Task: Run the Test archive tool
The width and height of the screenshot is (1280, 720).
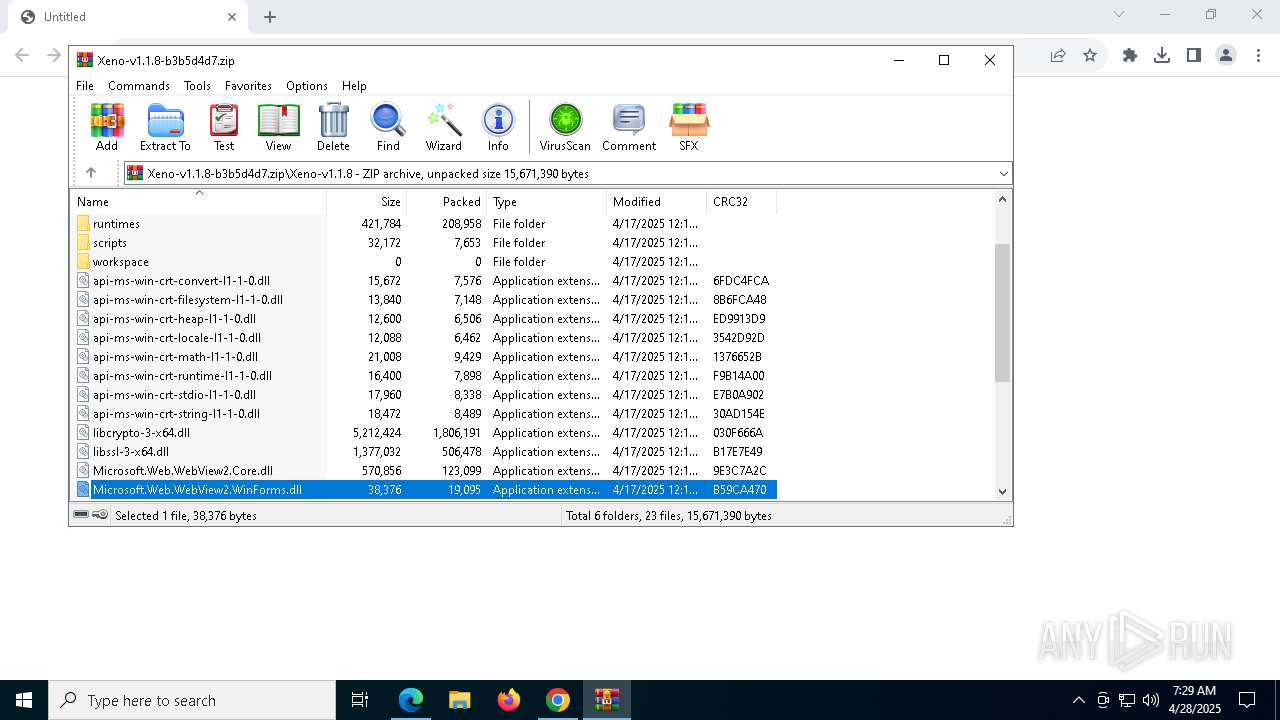Action: click(224, 127)
